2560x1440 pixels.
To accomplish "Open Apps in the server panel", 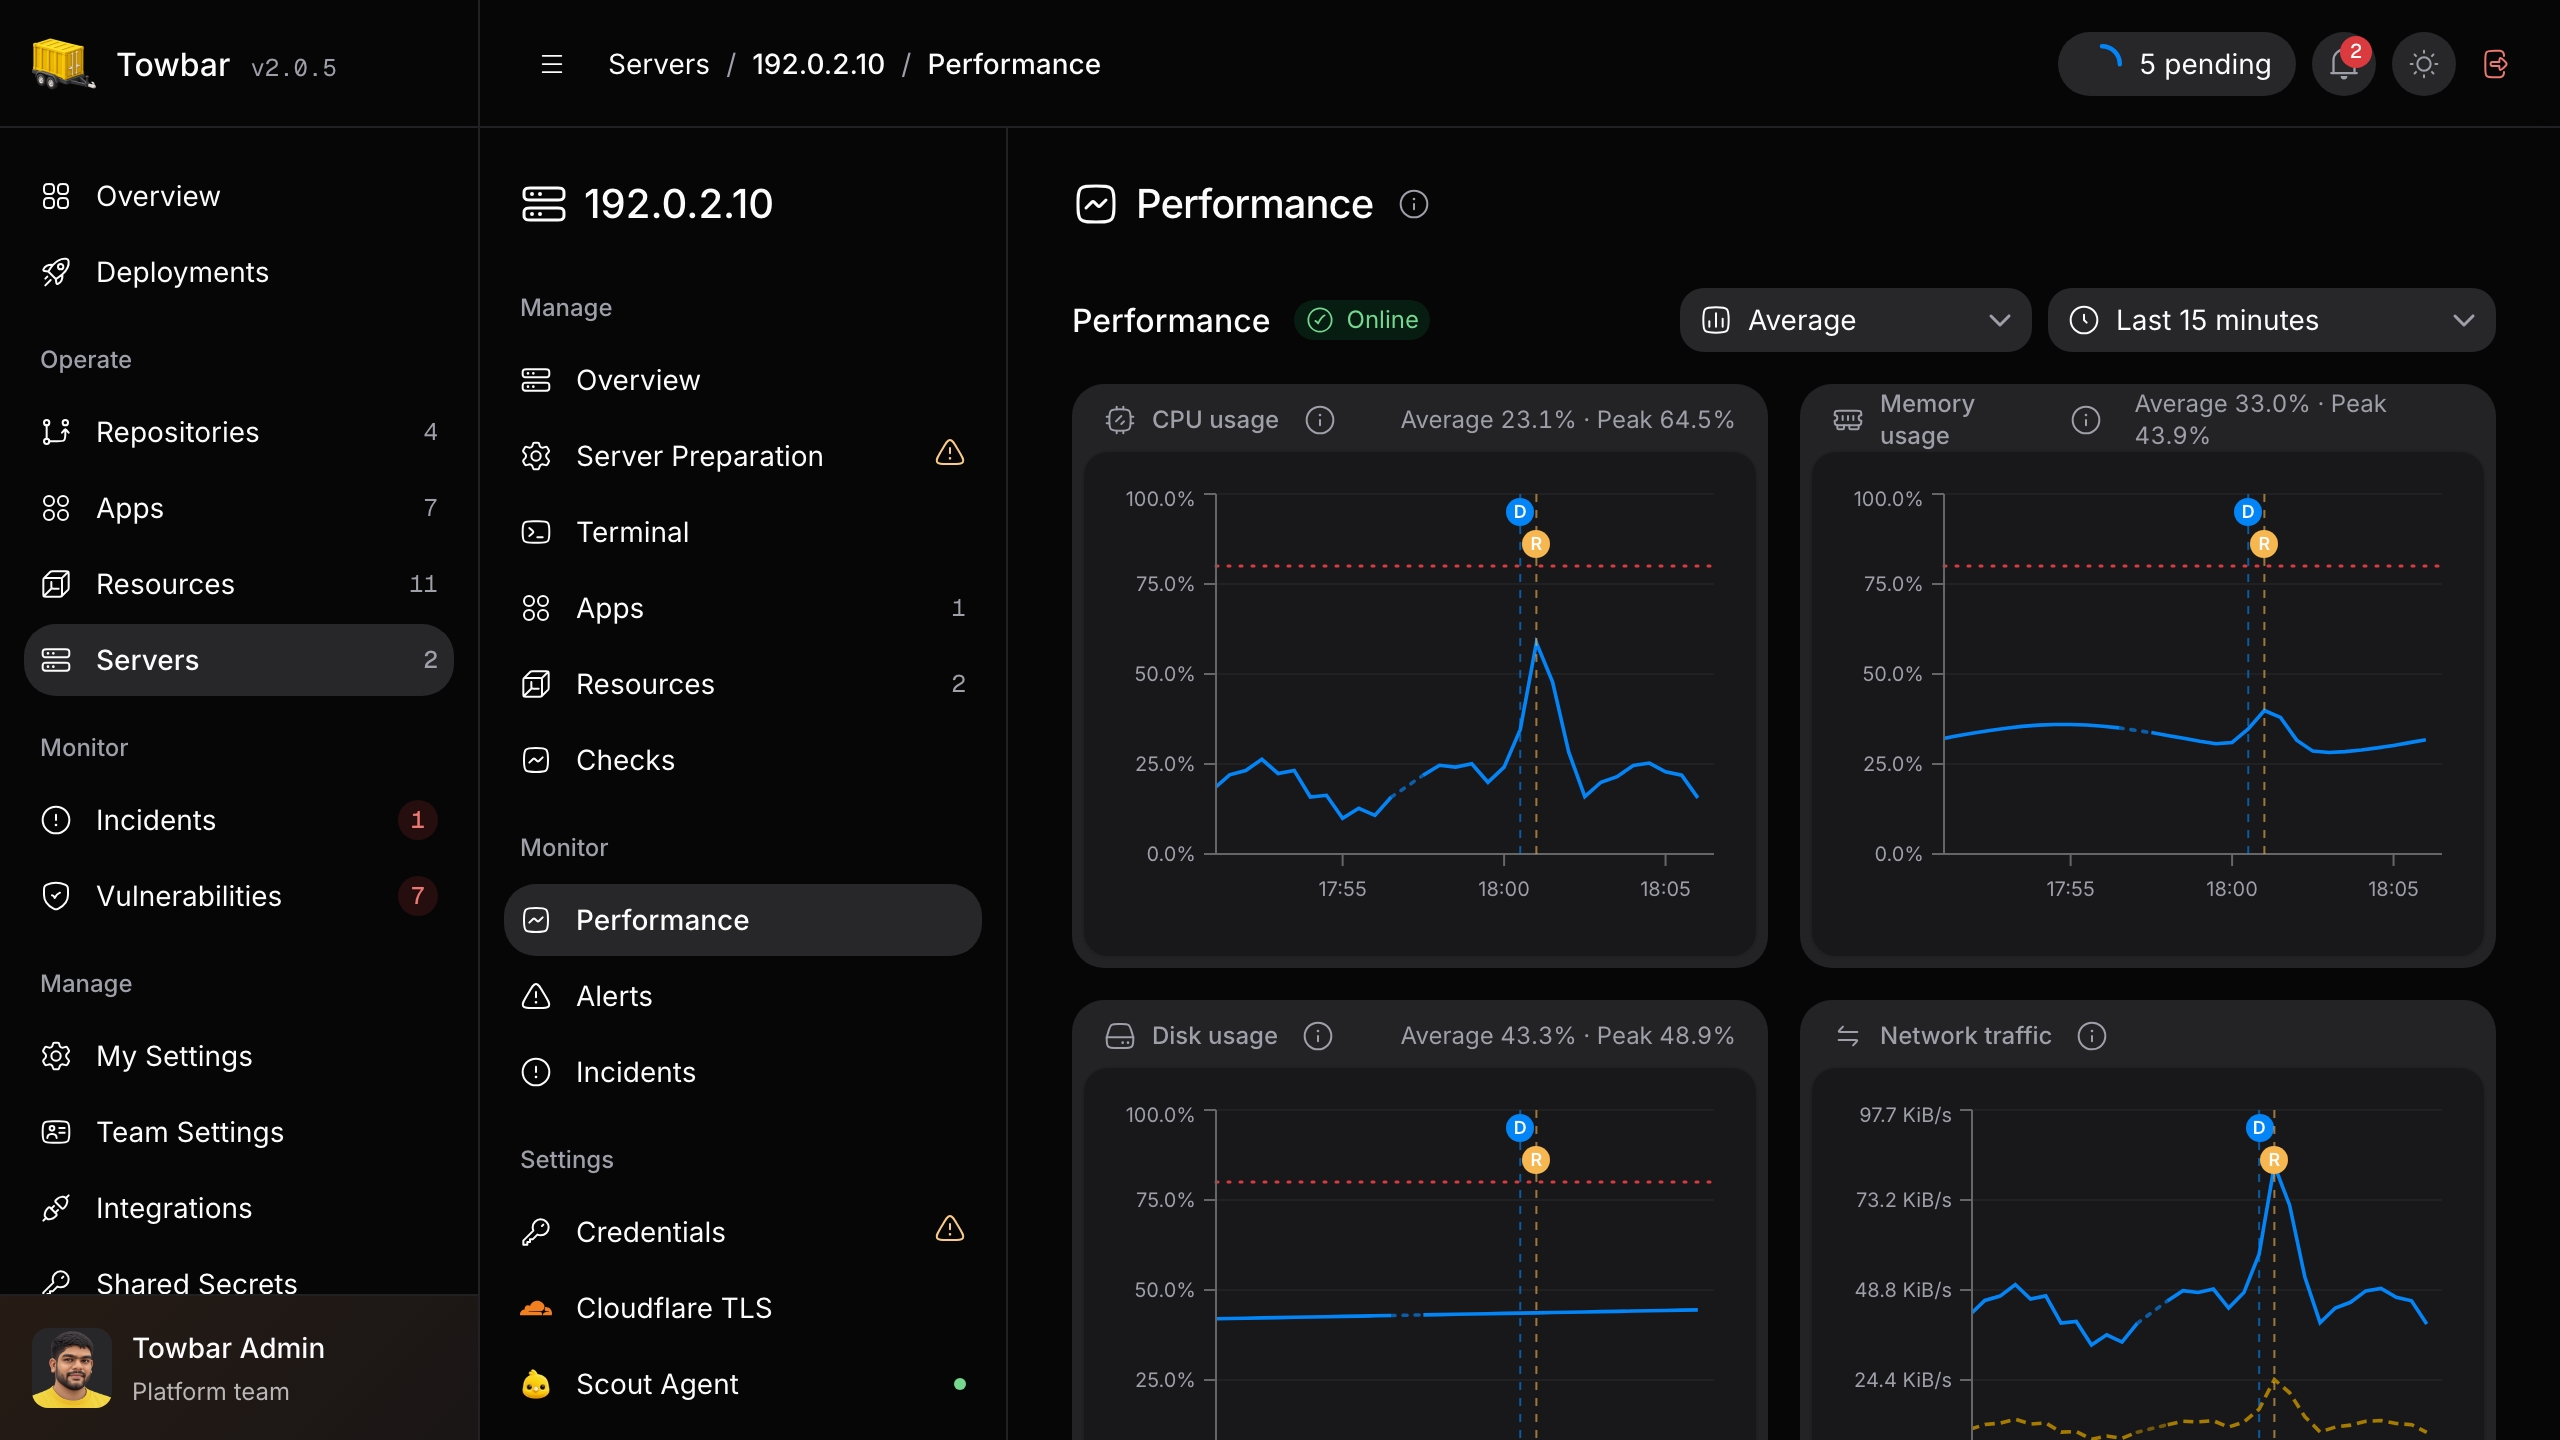I will (x=743, y=608).
